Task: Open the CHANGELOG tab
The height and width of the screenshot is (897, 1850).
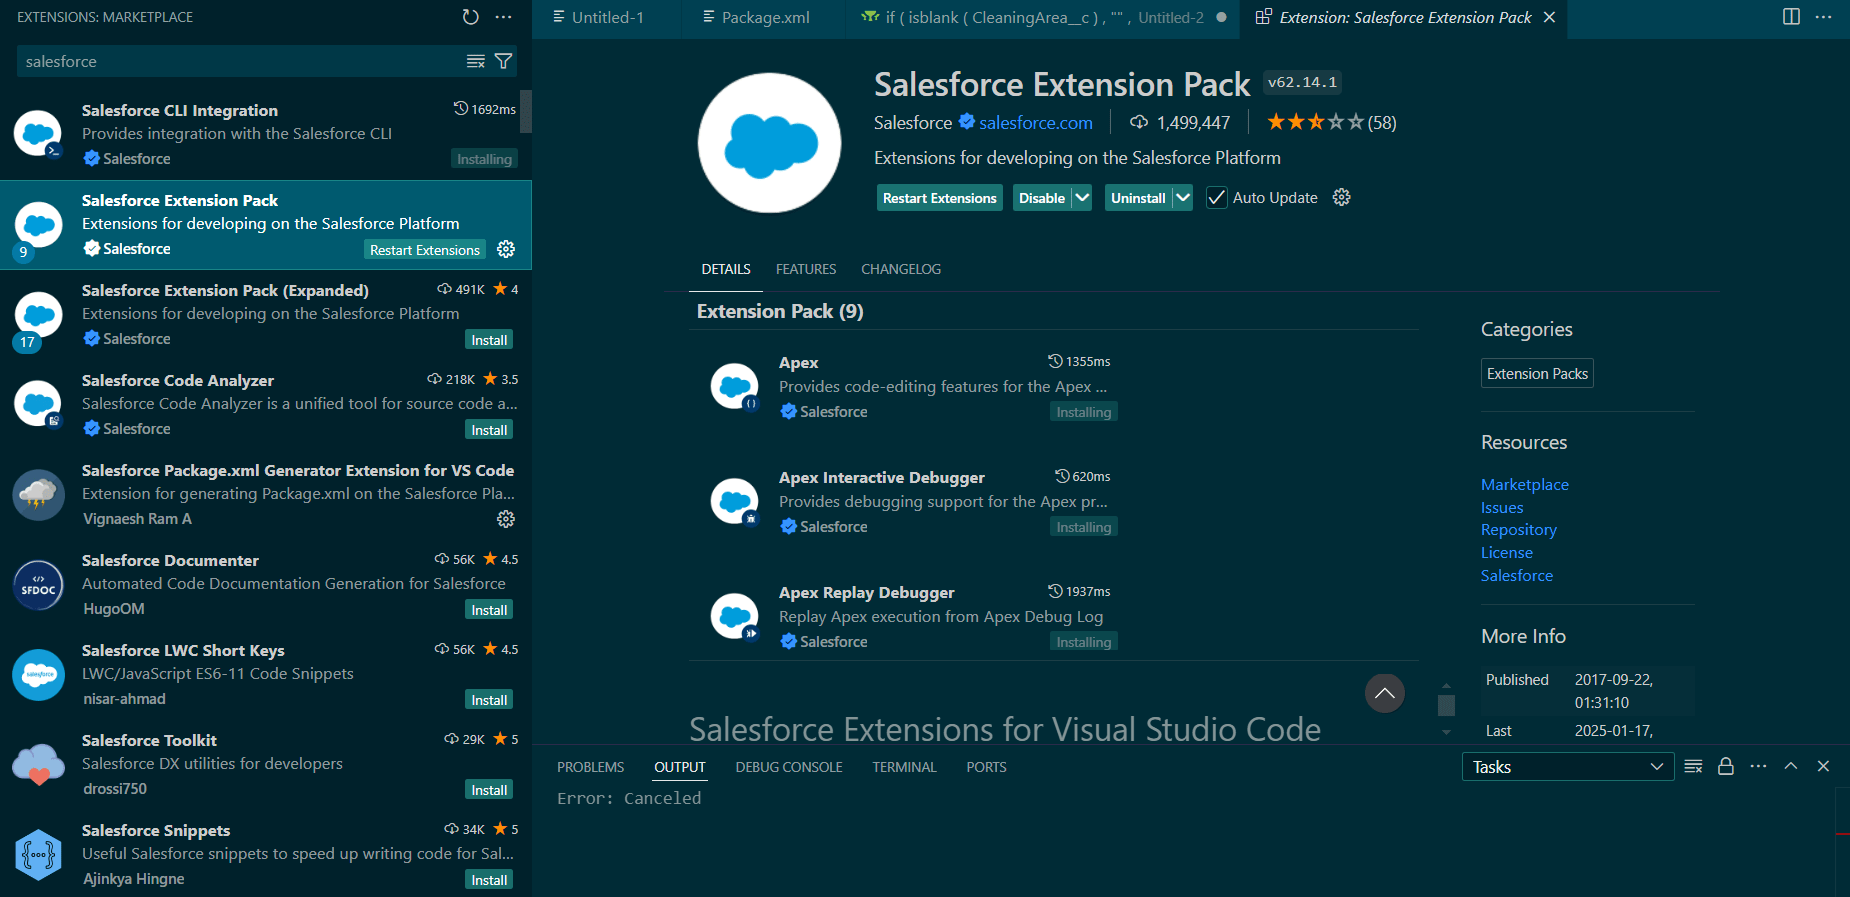Action: pos(901,269)
